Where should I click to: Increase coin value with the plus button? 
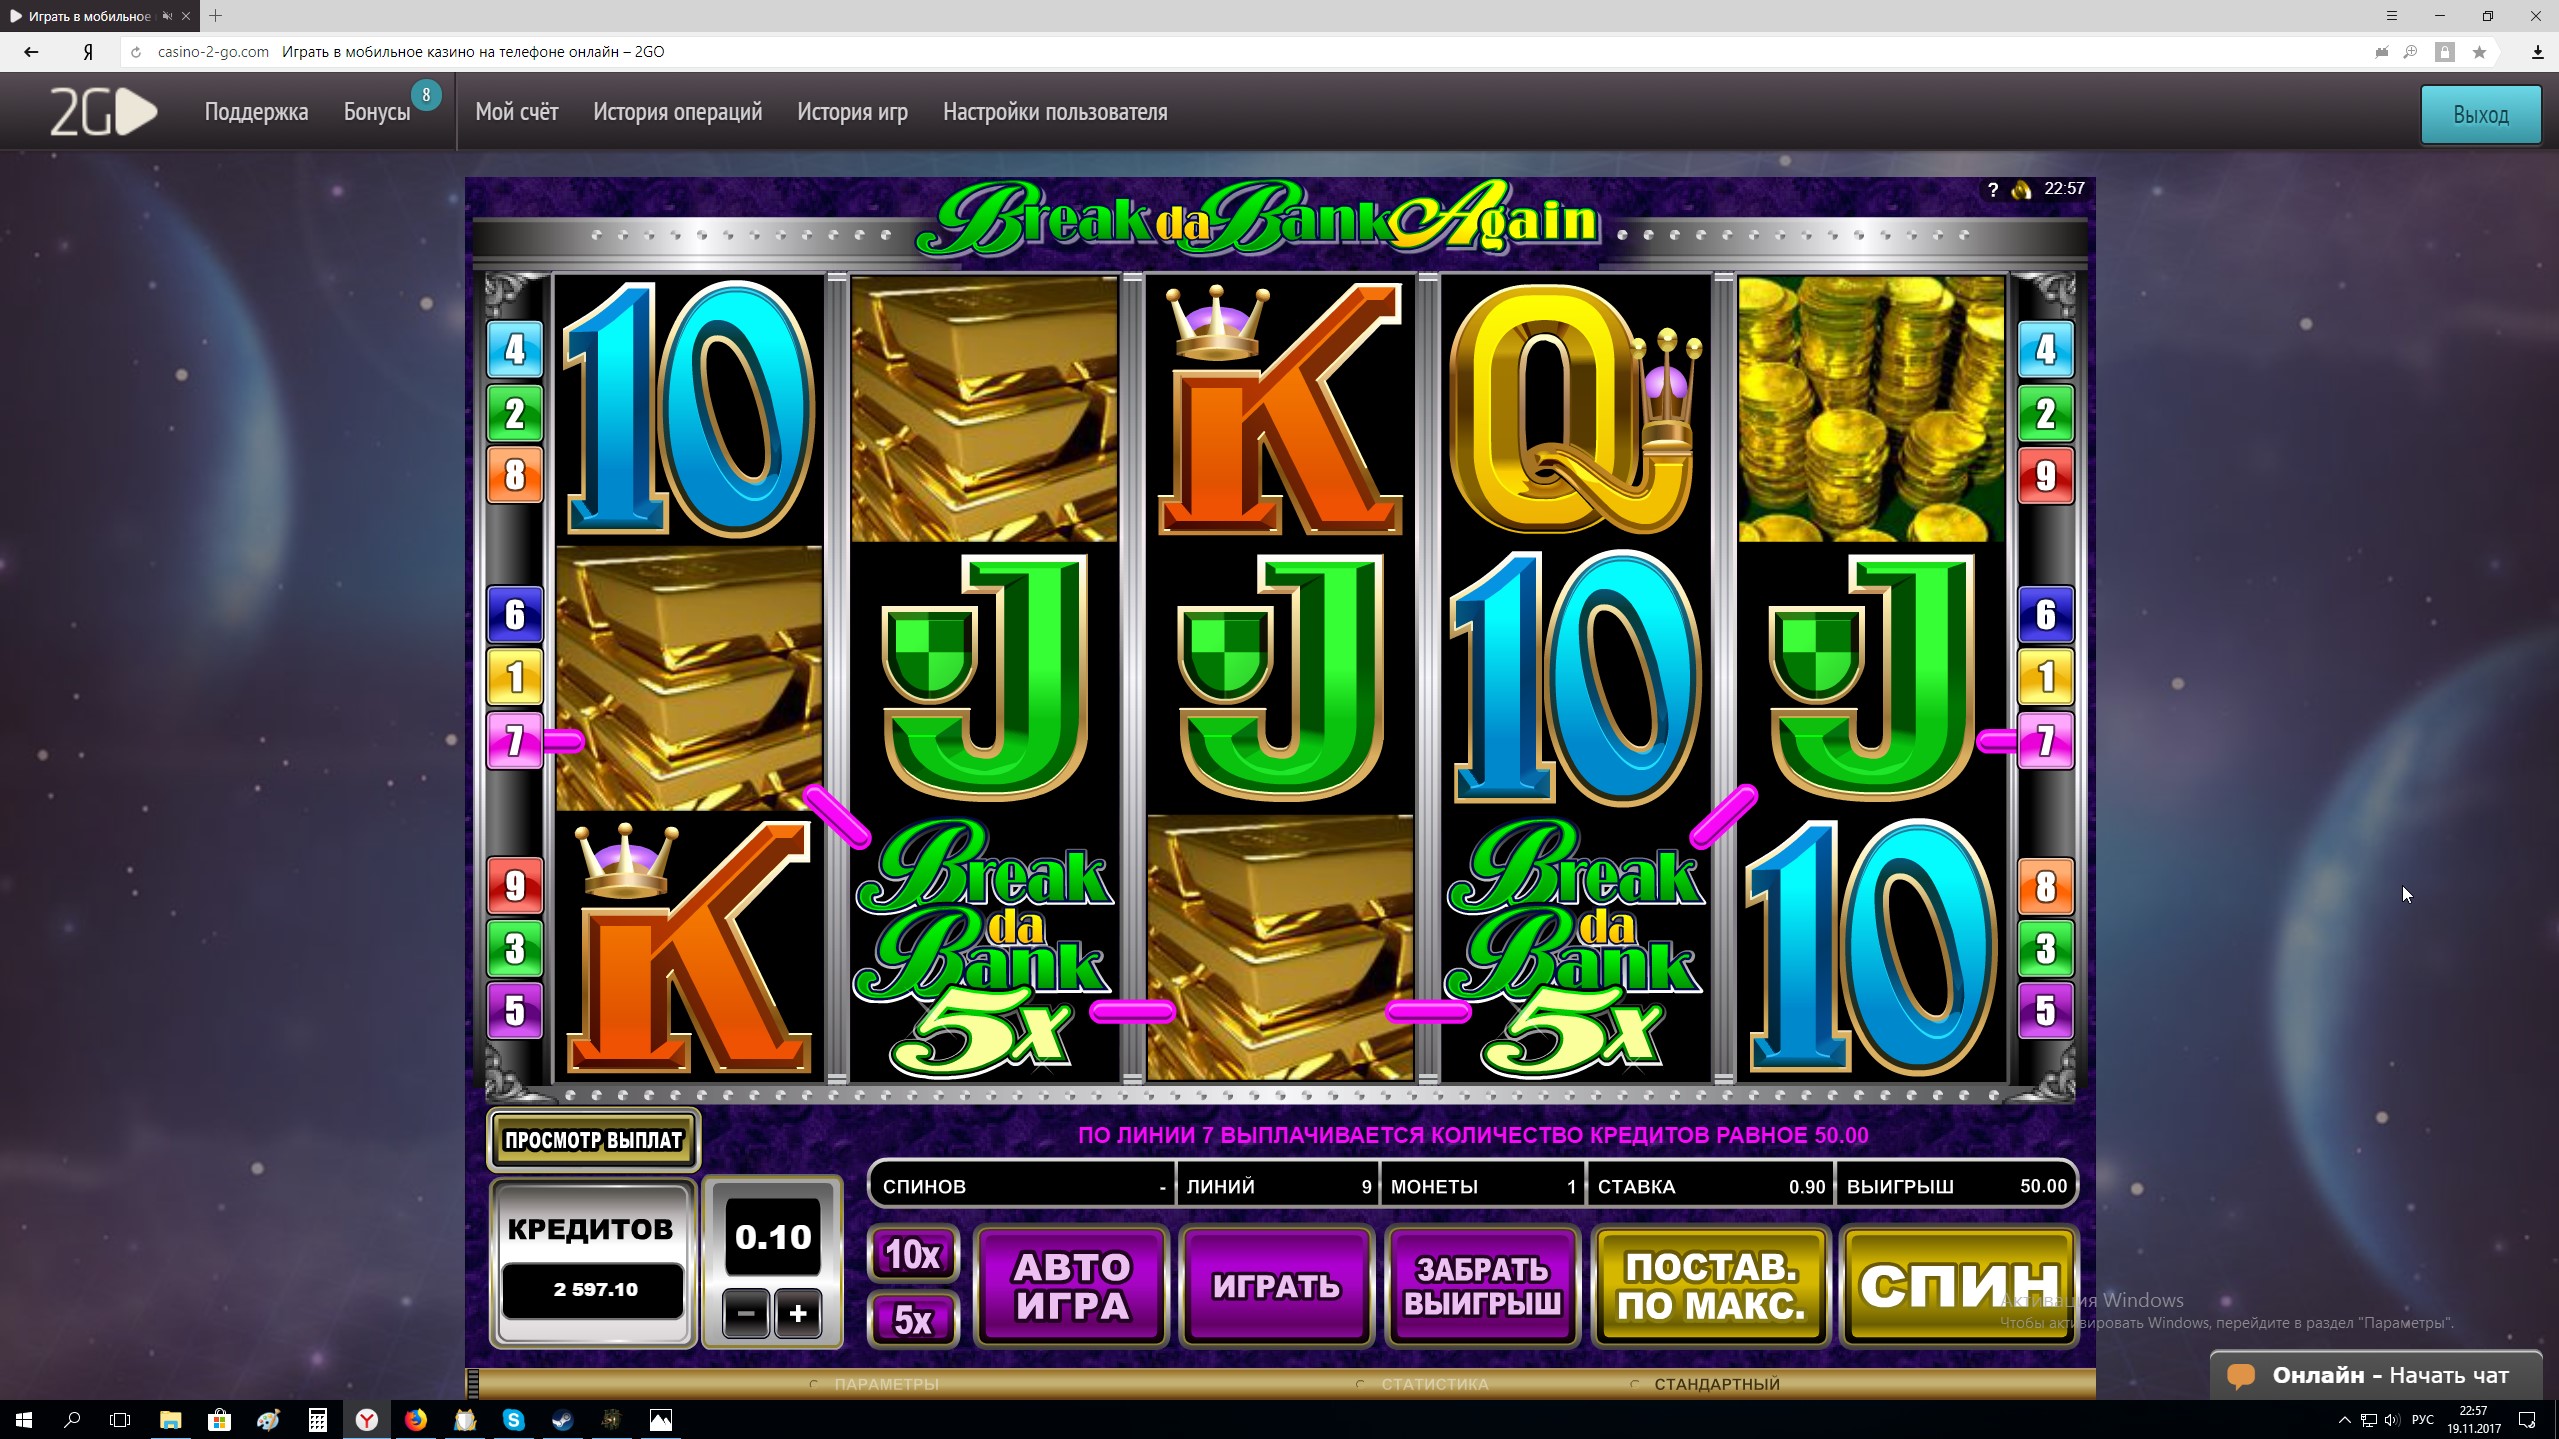797,1313
